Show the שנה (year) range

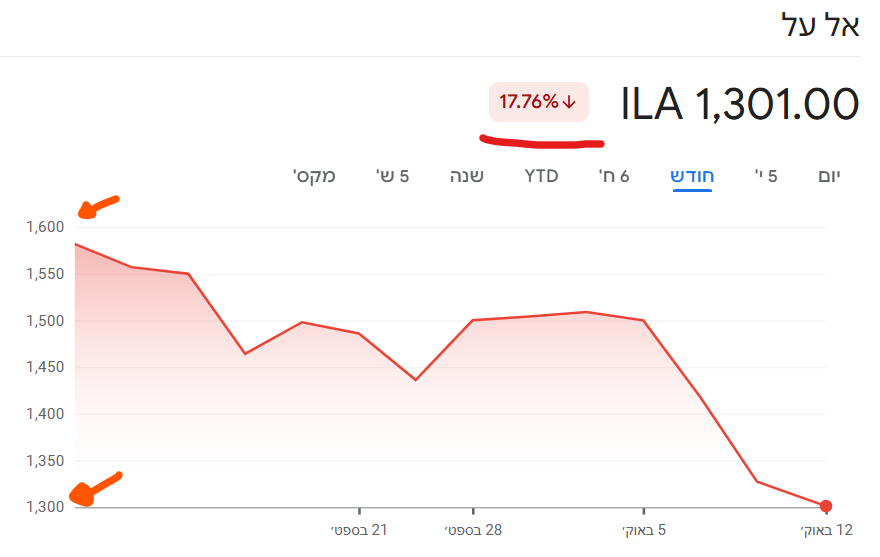(467, 177)
